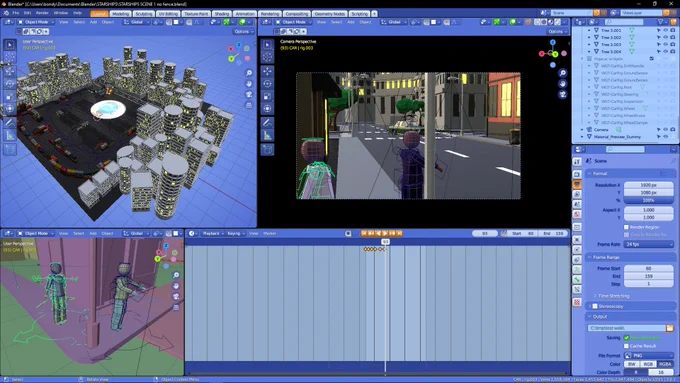The width and height of the screenshot is (680, 383).
Task: Select RGBA color mode button
Action: pos(665,364)
